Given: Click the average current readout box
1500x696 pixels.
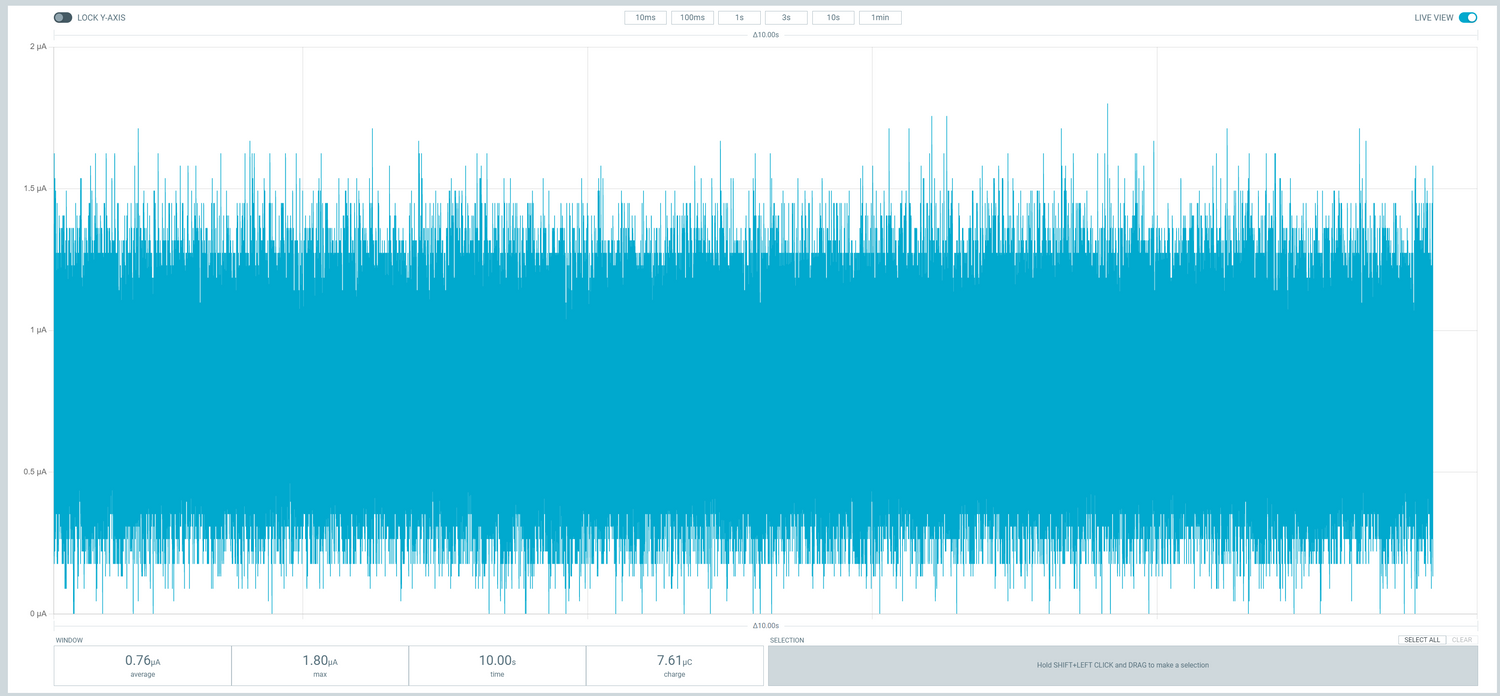Looking at the screenshot, I should [142, 665].
